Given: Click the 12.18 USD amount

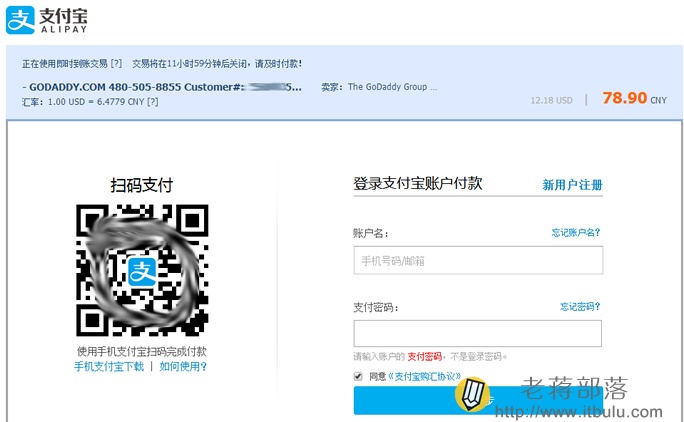Looking at the screenshot, I should coord(551,100).
